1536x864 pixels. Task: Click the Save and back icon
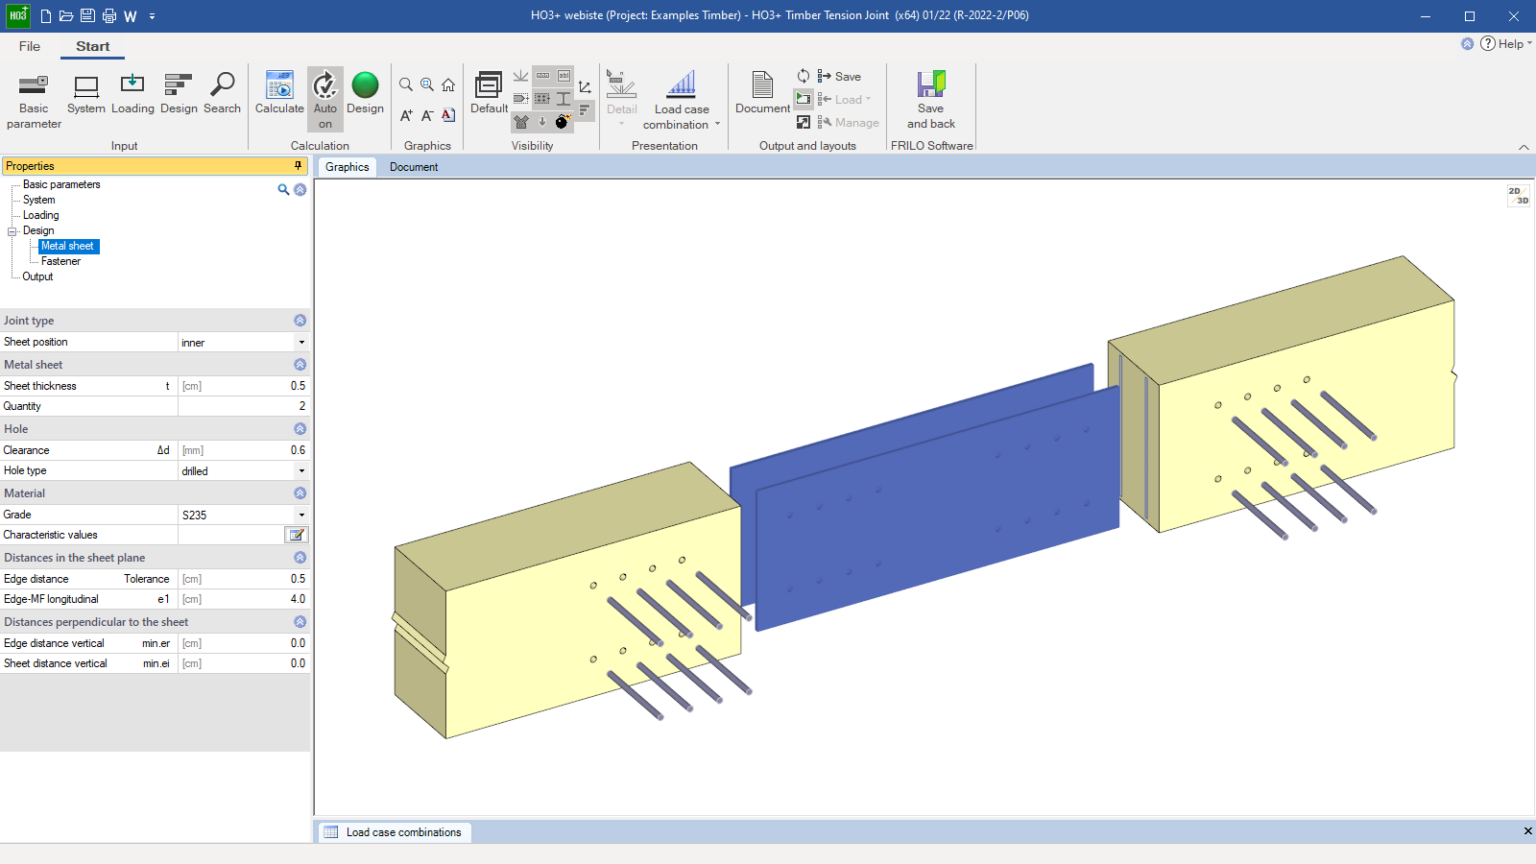pos(930,97)
